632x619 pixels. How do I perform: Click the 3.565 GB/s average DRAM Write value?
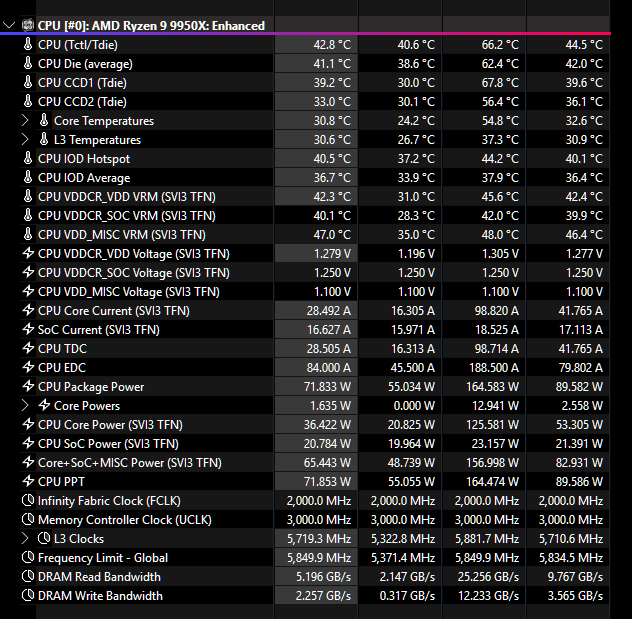coord(575,596)
